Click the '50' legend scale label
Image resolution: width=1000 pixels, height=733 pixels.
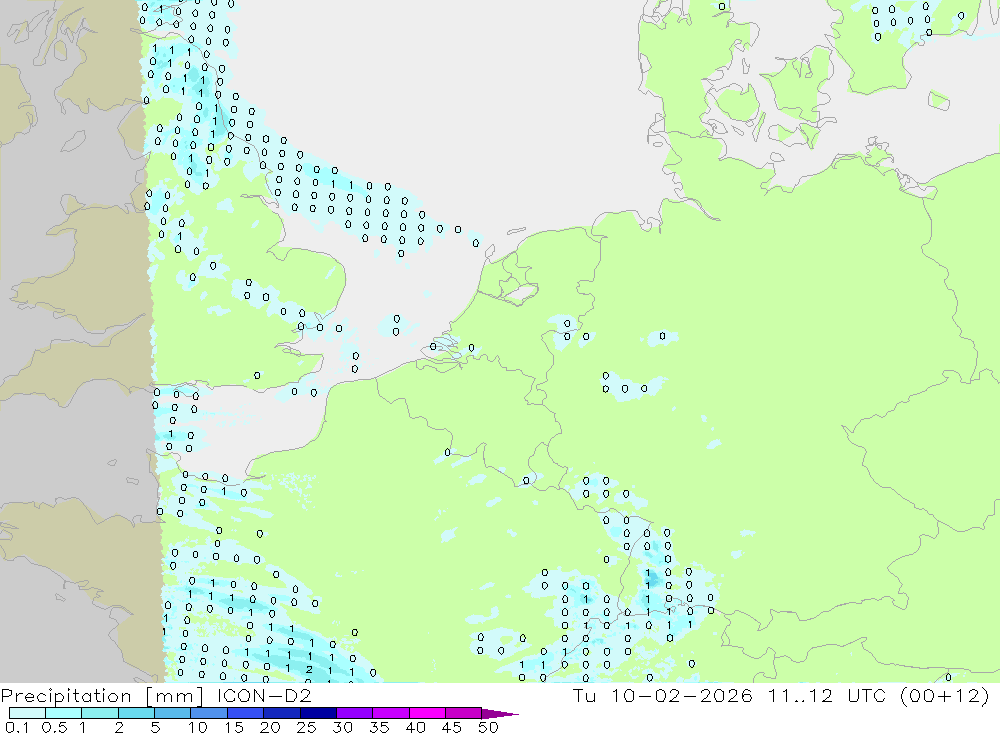point(489,727)
